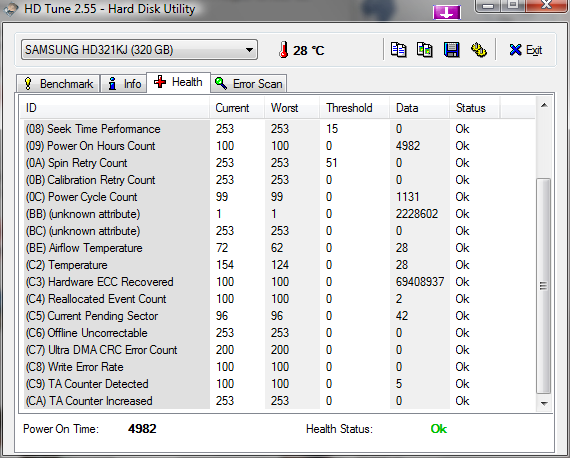Click the thermometer temperature icon
The image size is (570, 458).
[x=284, y=50]
